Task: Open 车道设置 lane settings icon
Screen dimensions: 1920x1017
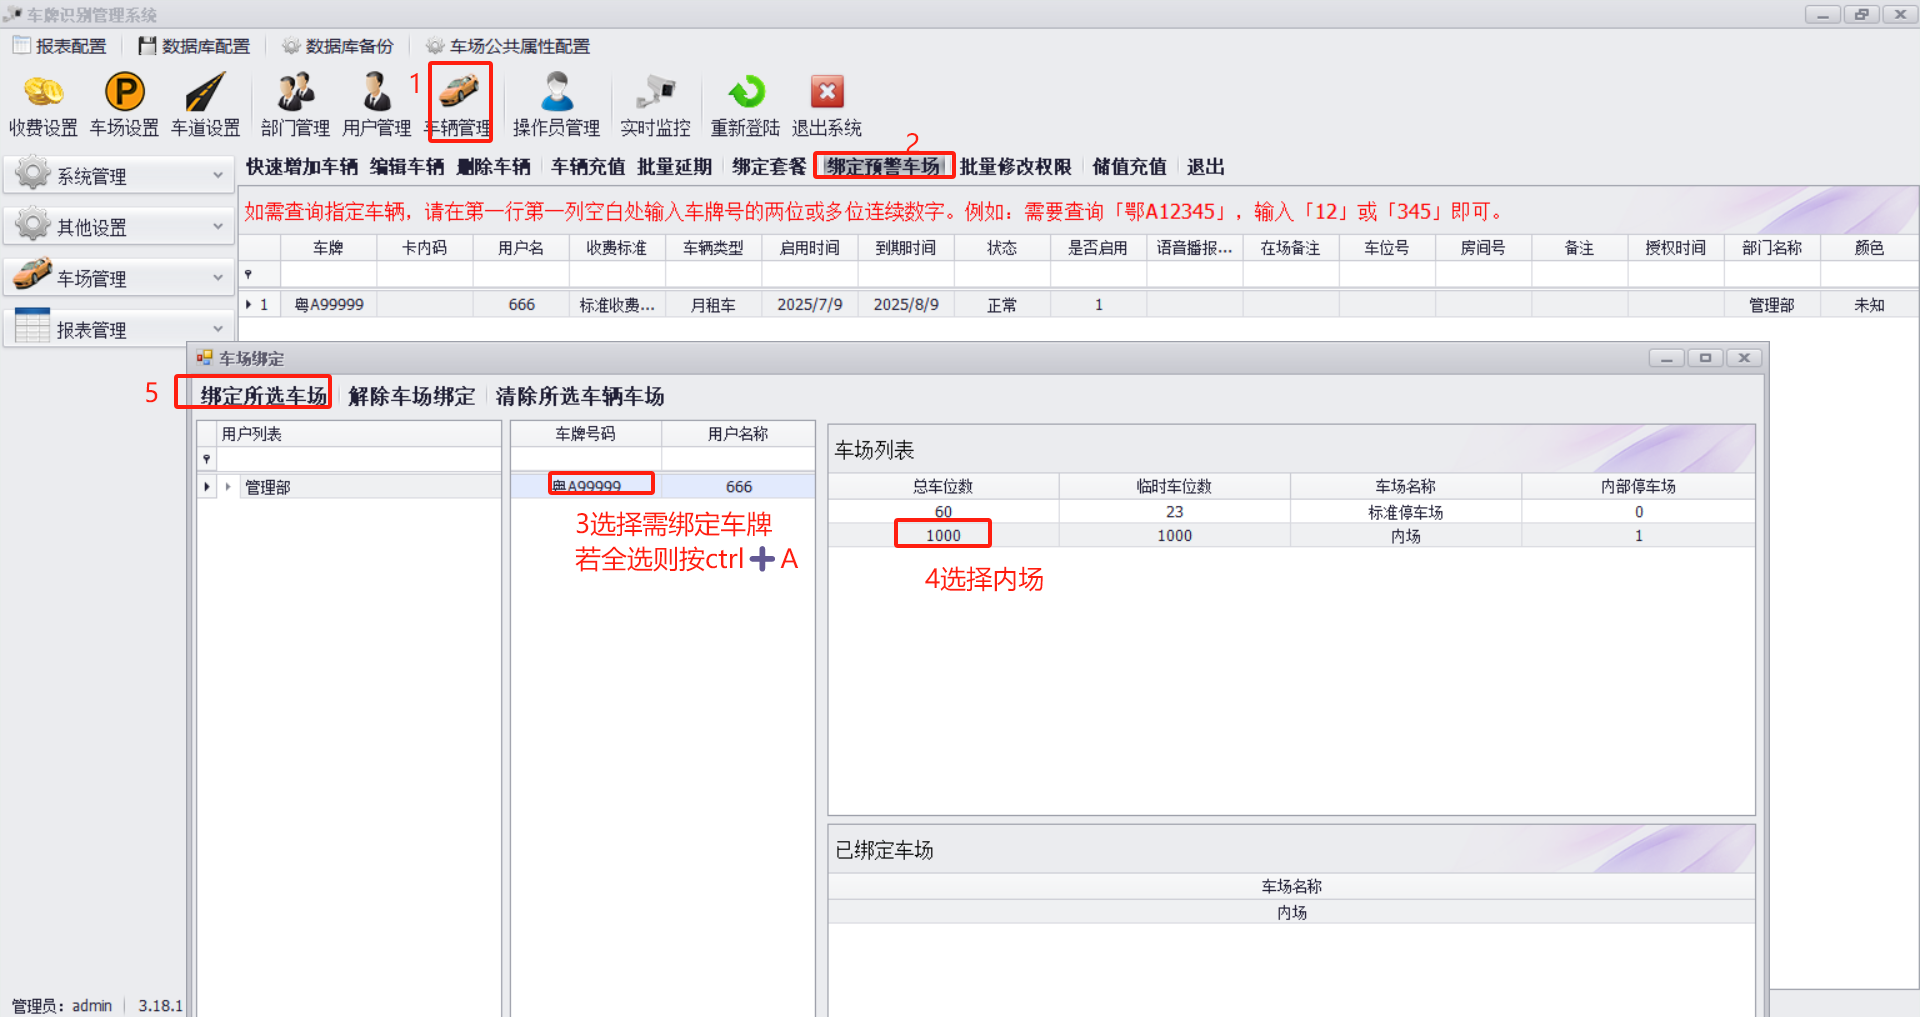Action: click(x=205, y=93)
